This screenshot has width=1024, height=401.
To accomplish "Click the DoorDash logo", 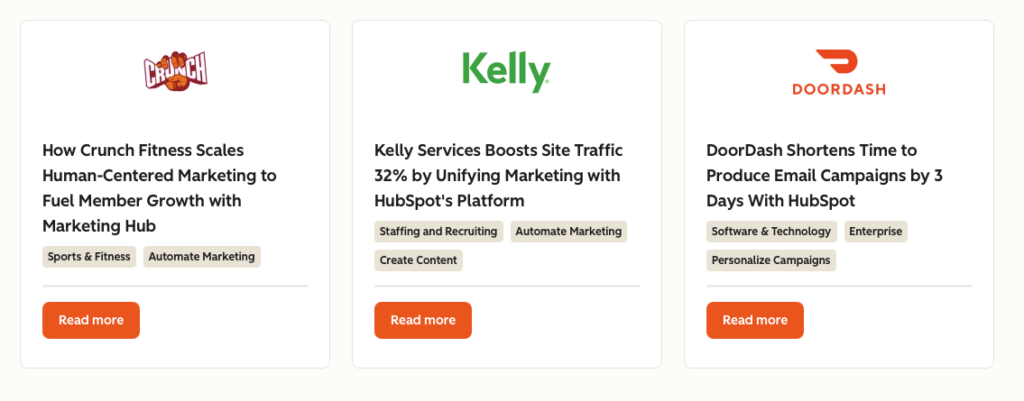I will click(x=838, y=71).
